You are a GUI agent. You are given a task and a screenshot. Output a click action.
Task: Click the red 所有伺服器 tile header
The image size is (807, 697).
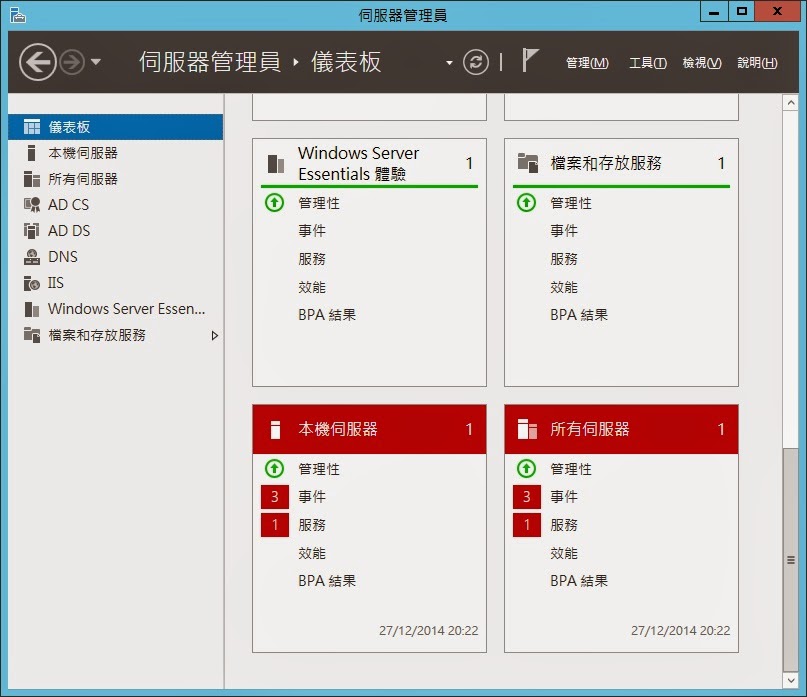tap(621, 429)
